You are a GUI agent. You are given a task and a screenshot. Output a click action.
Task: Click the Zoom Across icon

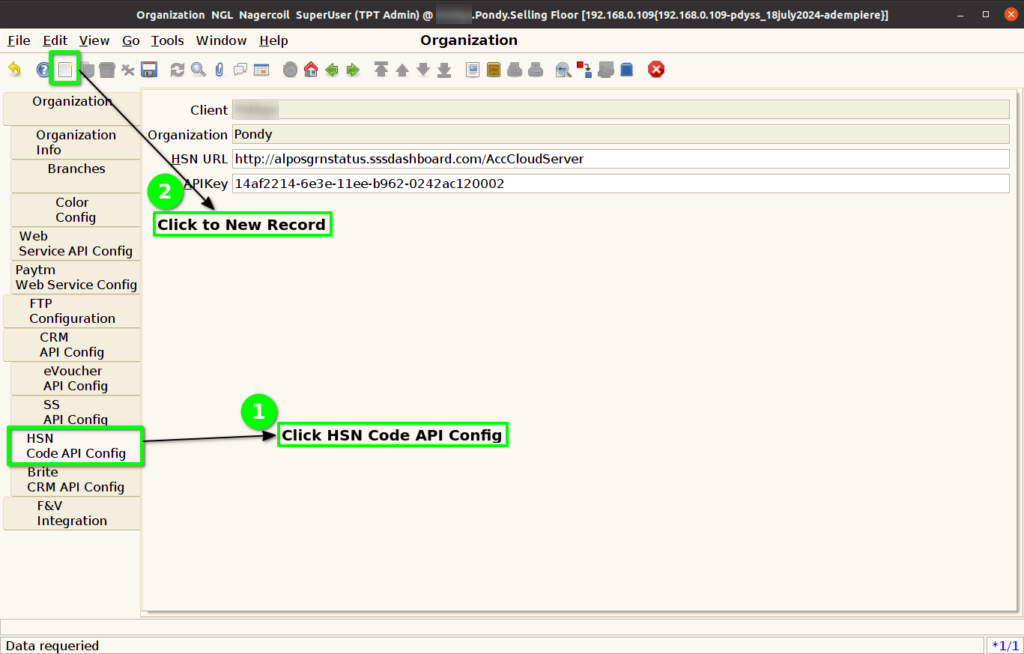pos(563,69)
